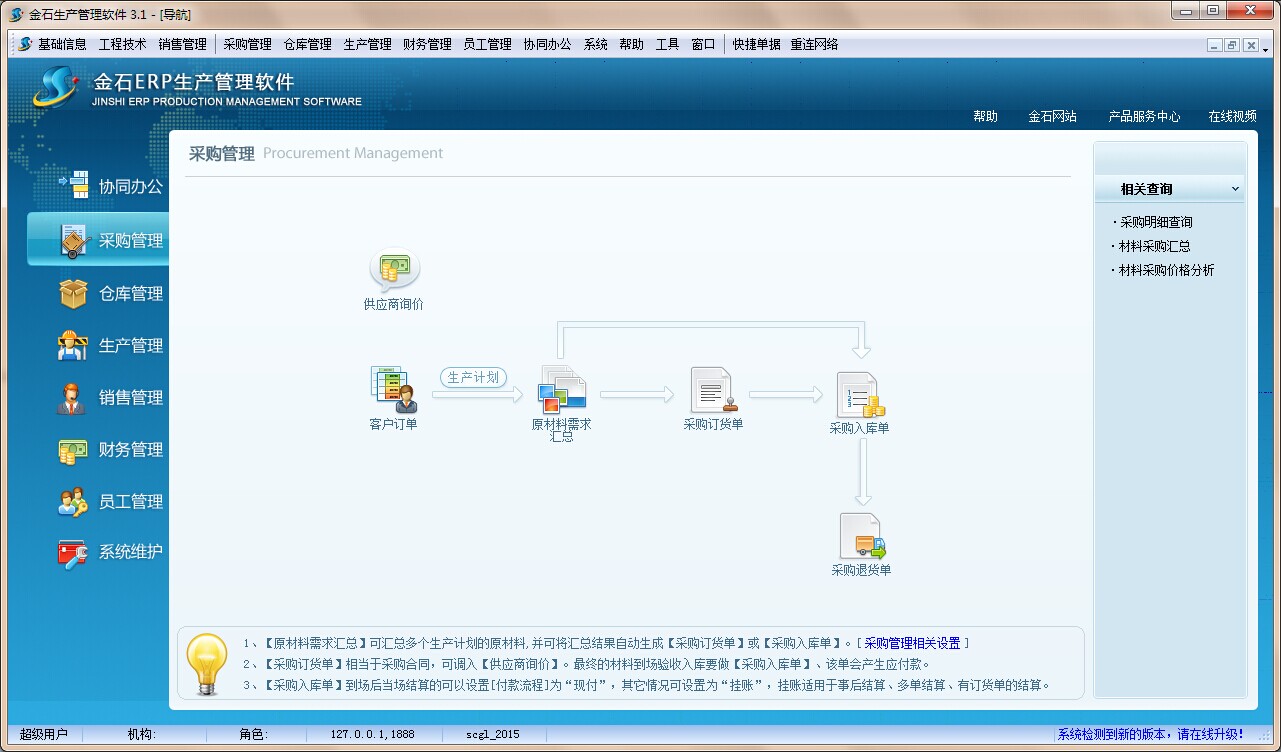Select 财务管理 in the sidebar
1281x752 pixels.
[x=110, y=449]
